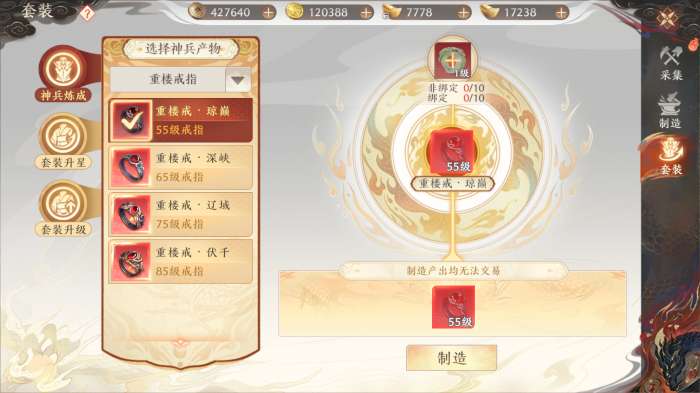Open the help question mark icon

(87, 13)
